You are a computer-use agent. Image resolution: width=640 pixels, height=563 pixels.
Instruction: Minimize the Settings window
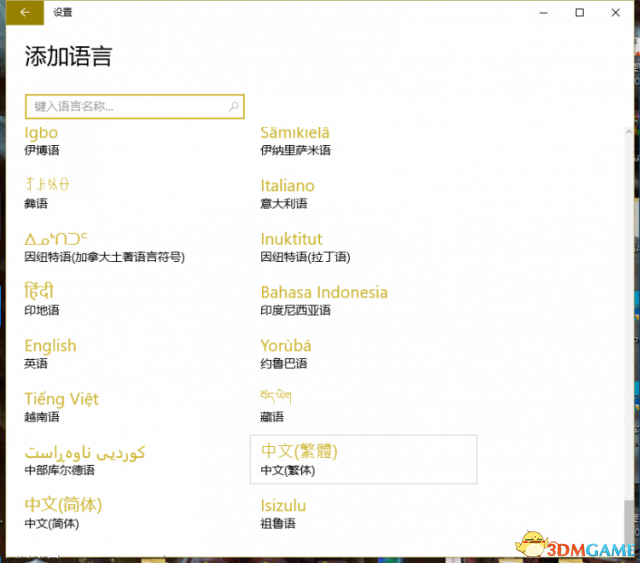pyautogui.click(x=543, y=13)
